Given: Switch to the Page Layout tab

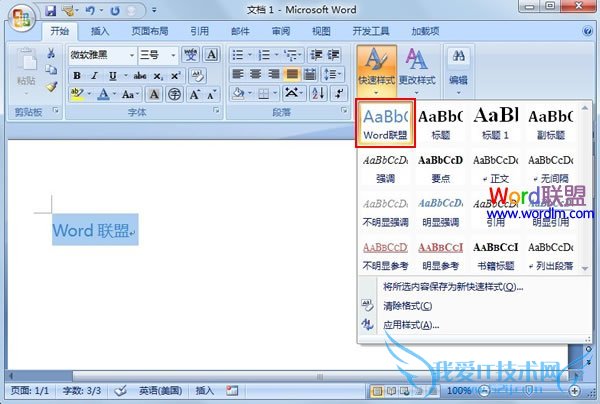Looking at the screenshot, I should click(150, 31).
